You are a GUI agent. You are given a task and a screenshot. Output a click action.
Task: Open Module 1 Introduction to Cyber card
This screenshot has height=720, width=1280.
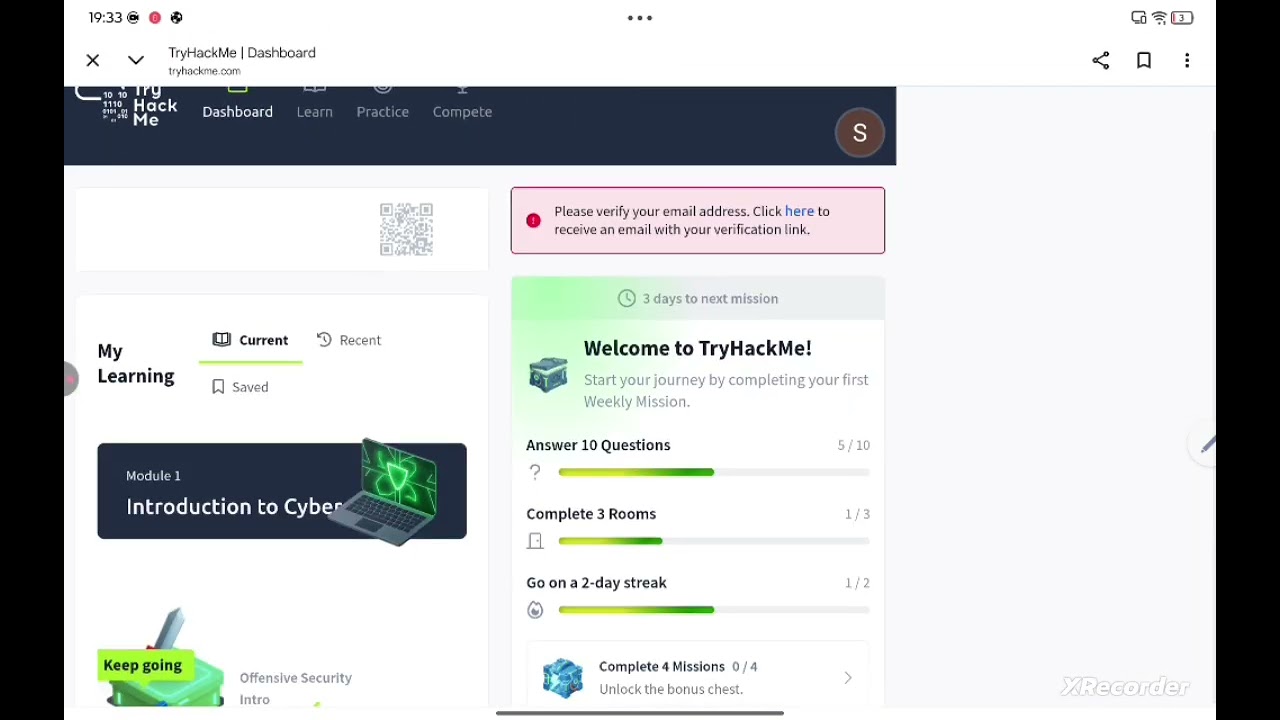tap(282, 491)
